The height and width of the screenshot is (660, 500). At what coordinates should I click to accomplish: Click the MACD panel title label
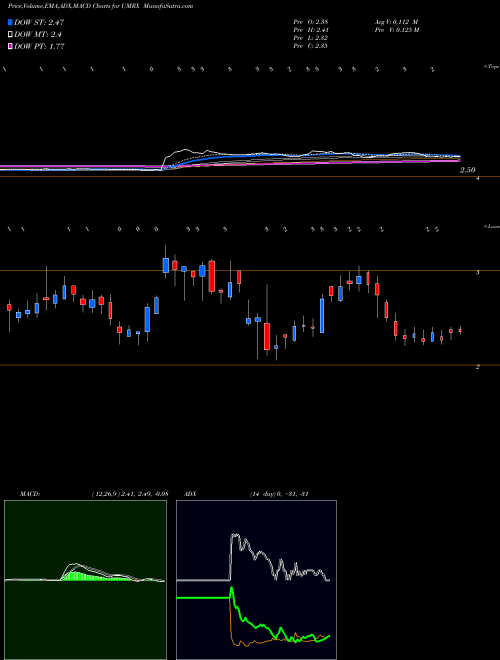coord(30,494)
